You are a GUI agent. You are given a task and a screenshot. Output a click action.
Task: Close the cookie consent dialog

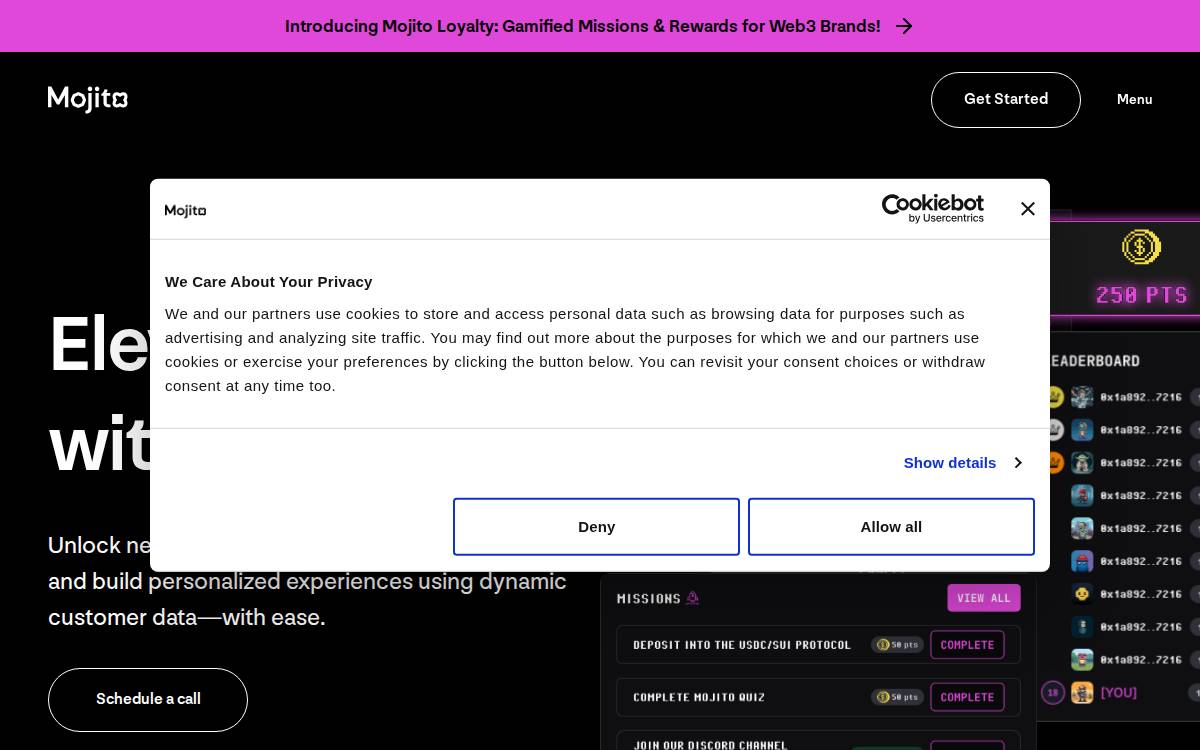pyautogui.click(x=1028, y=209)
